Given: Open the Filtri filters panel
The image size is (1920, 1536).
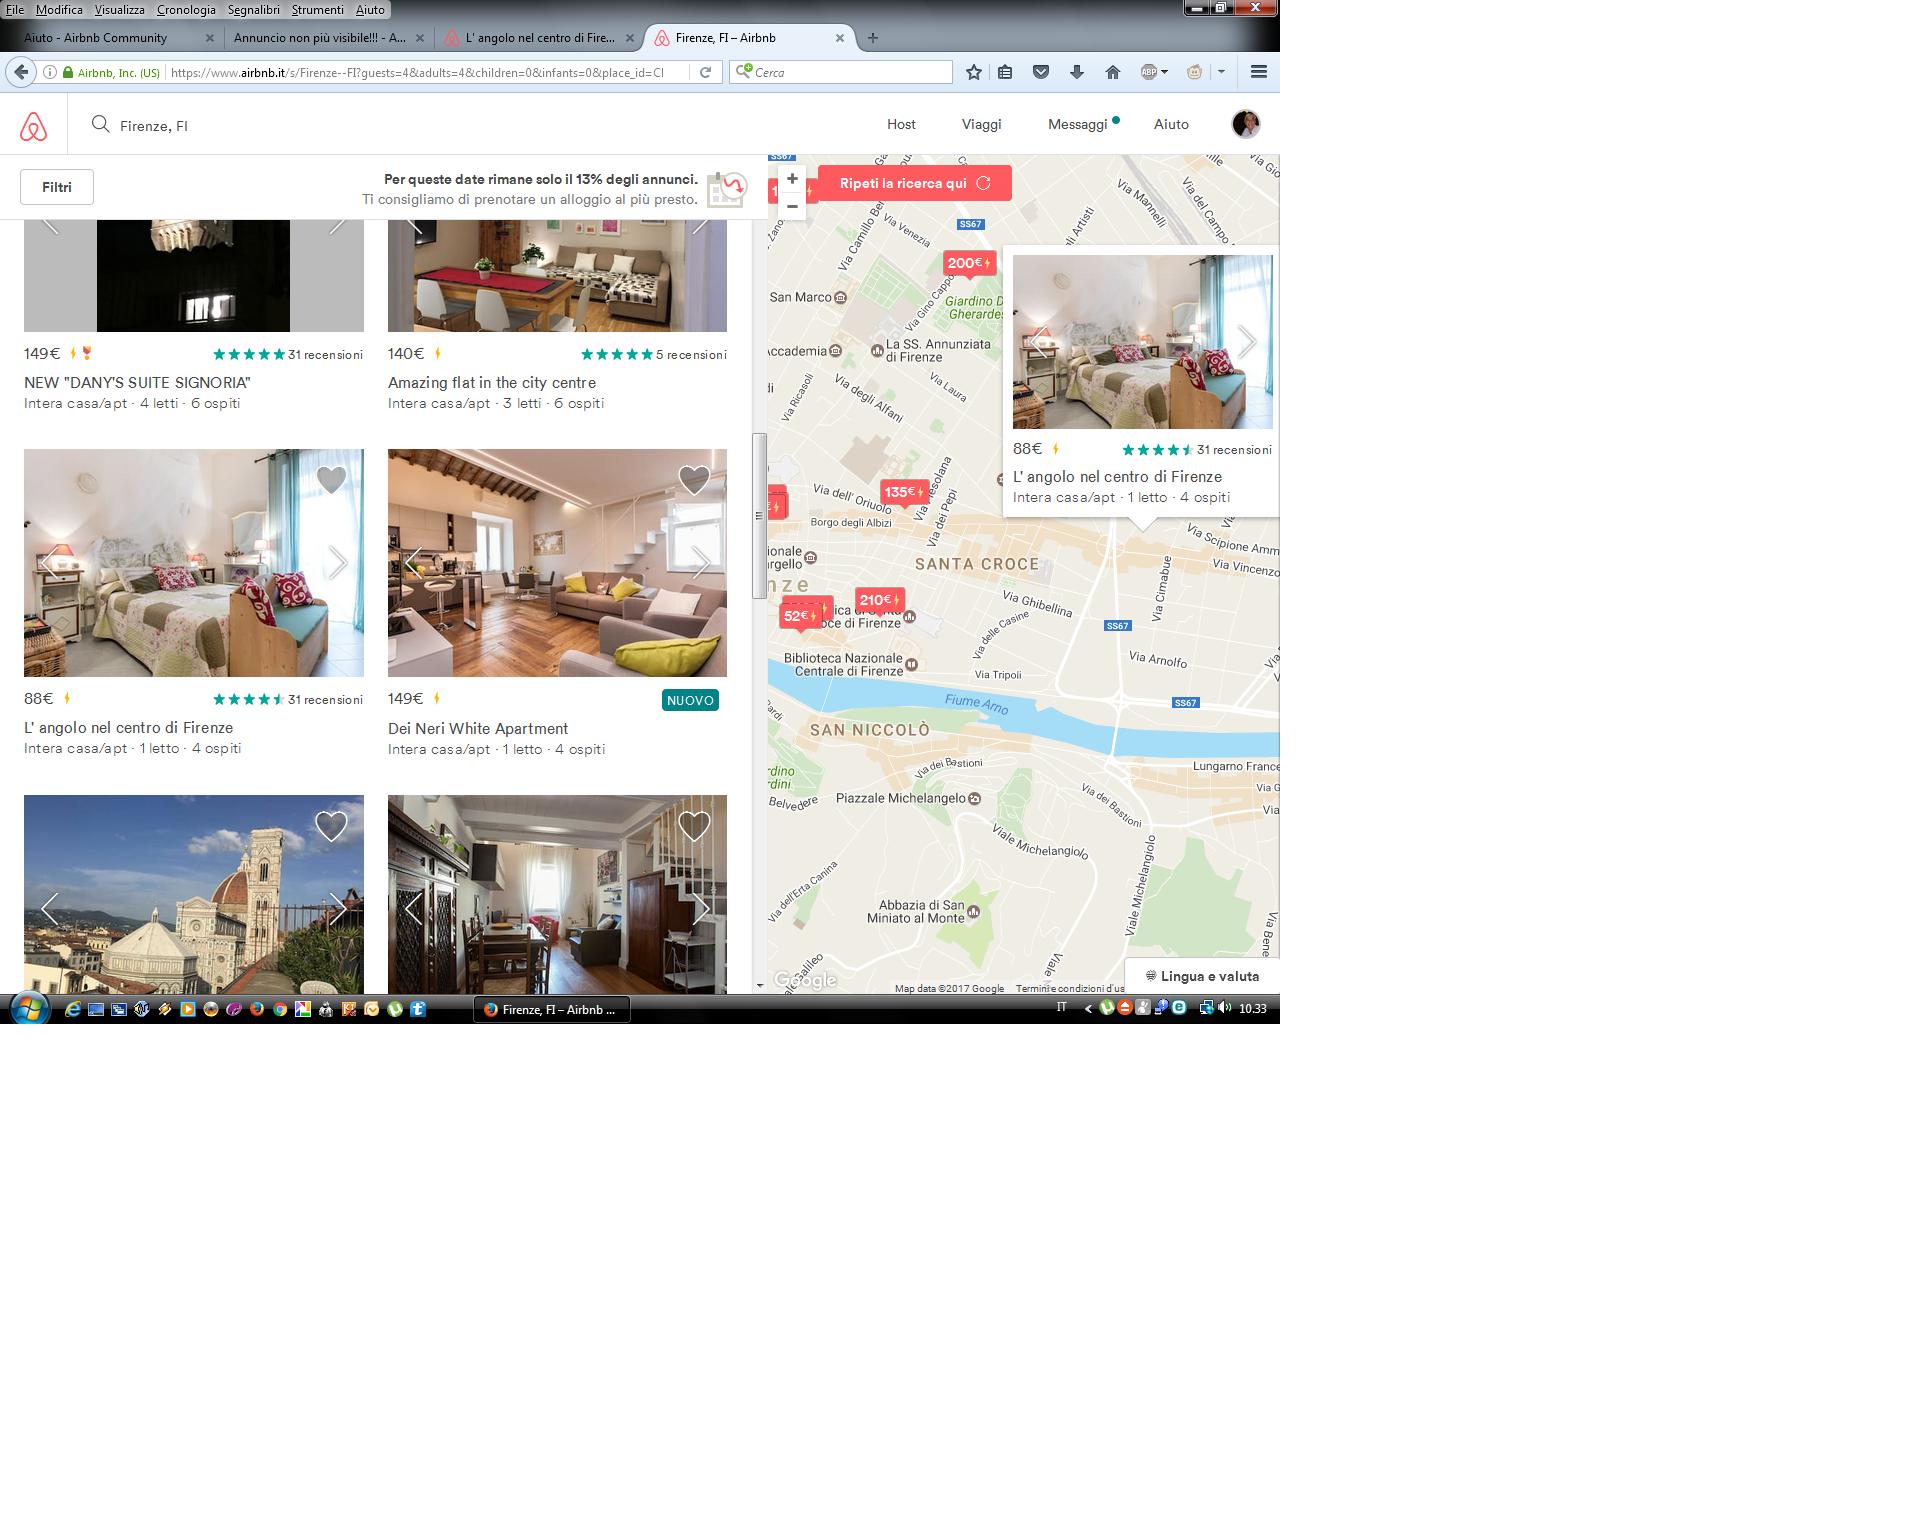Looking at the screenshot, I should tap(57, 187).
